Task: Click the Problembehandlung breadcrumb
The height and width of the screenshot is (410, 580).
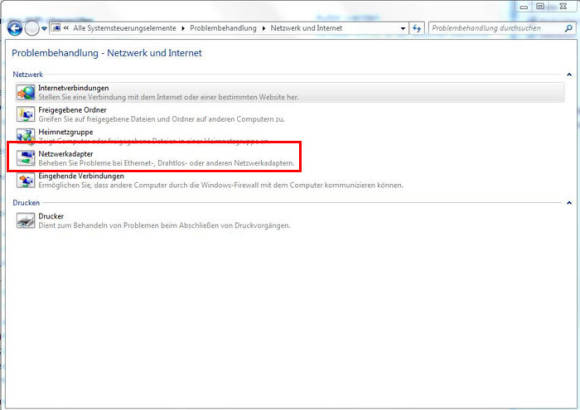Action: click(223, 28)
